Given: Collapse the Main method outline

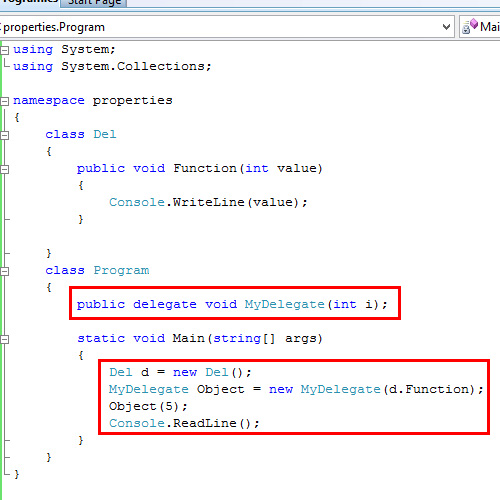Looking at the screenshot, I should [x=4, y=339].
